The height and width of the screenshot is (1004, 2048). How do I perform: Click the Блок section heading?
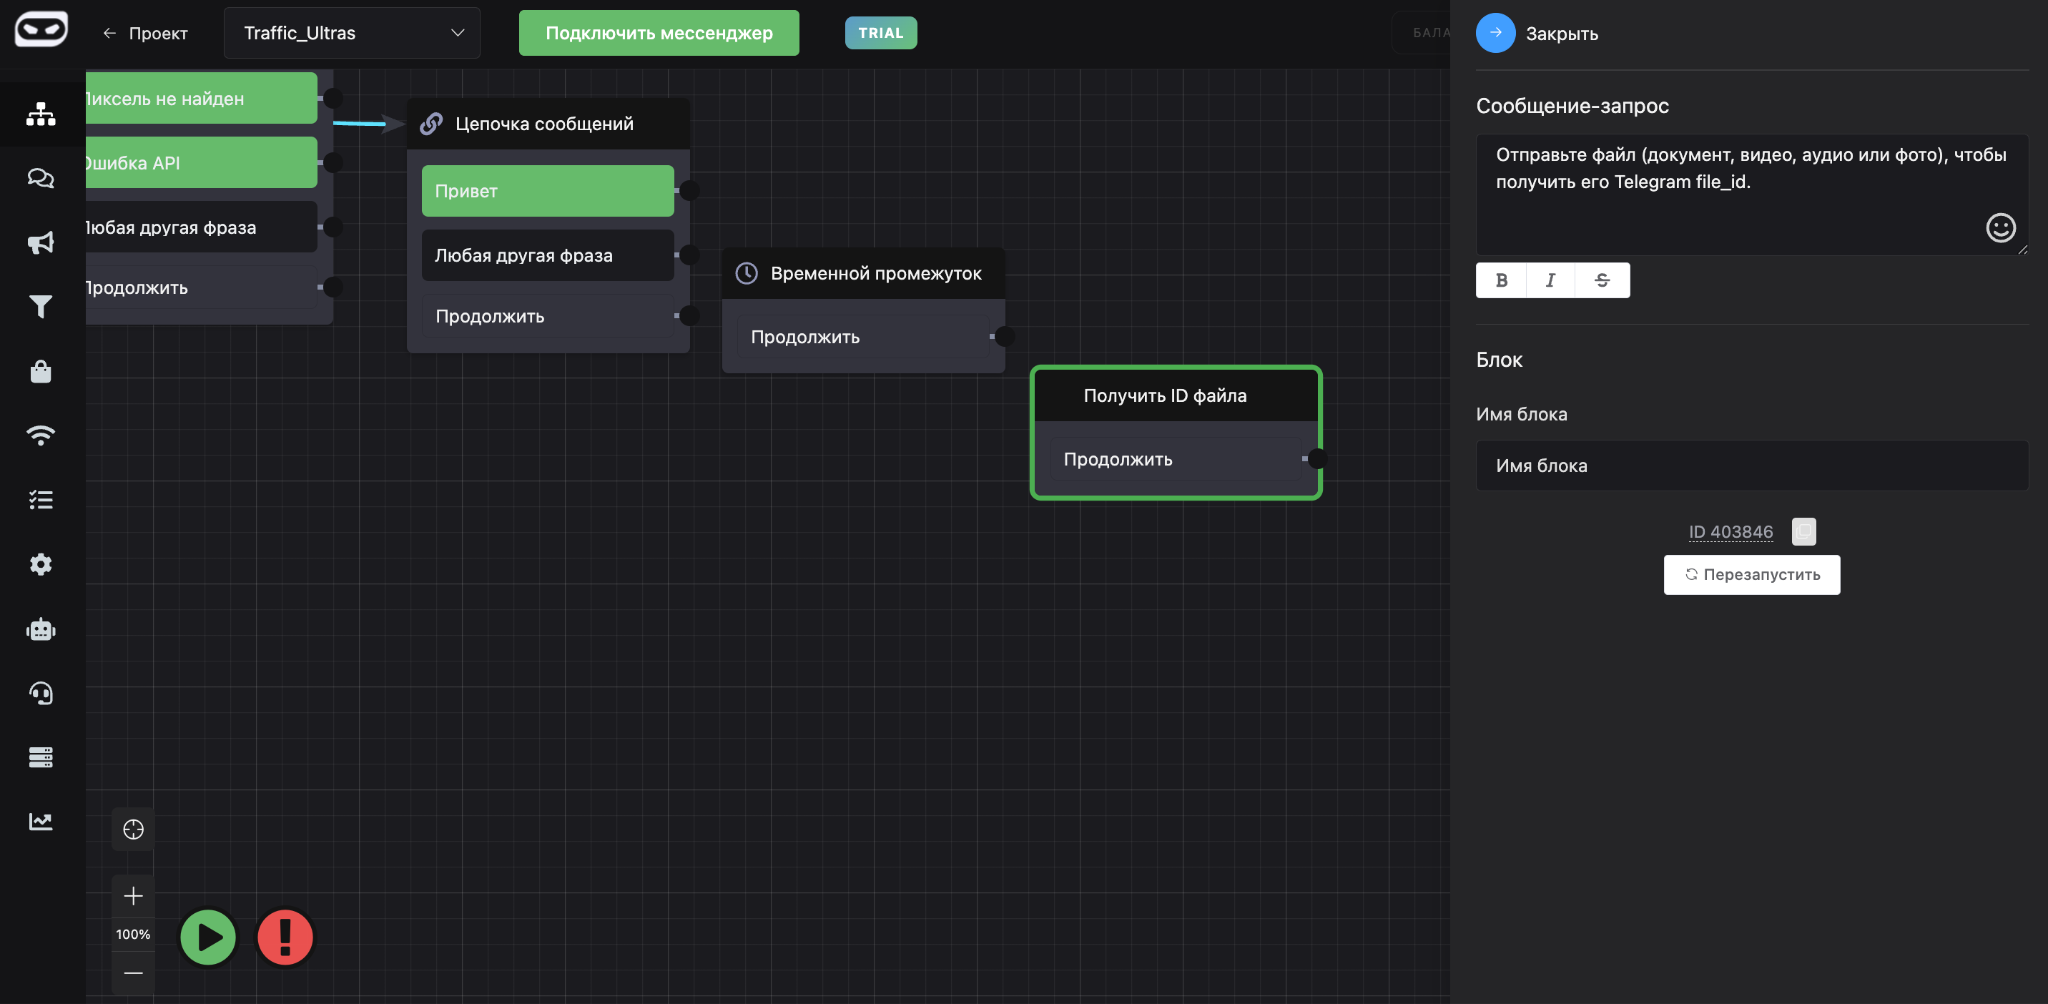pyautogui.click(x=1499, y=360)
